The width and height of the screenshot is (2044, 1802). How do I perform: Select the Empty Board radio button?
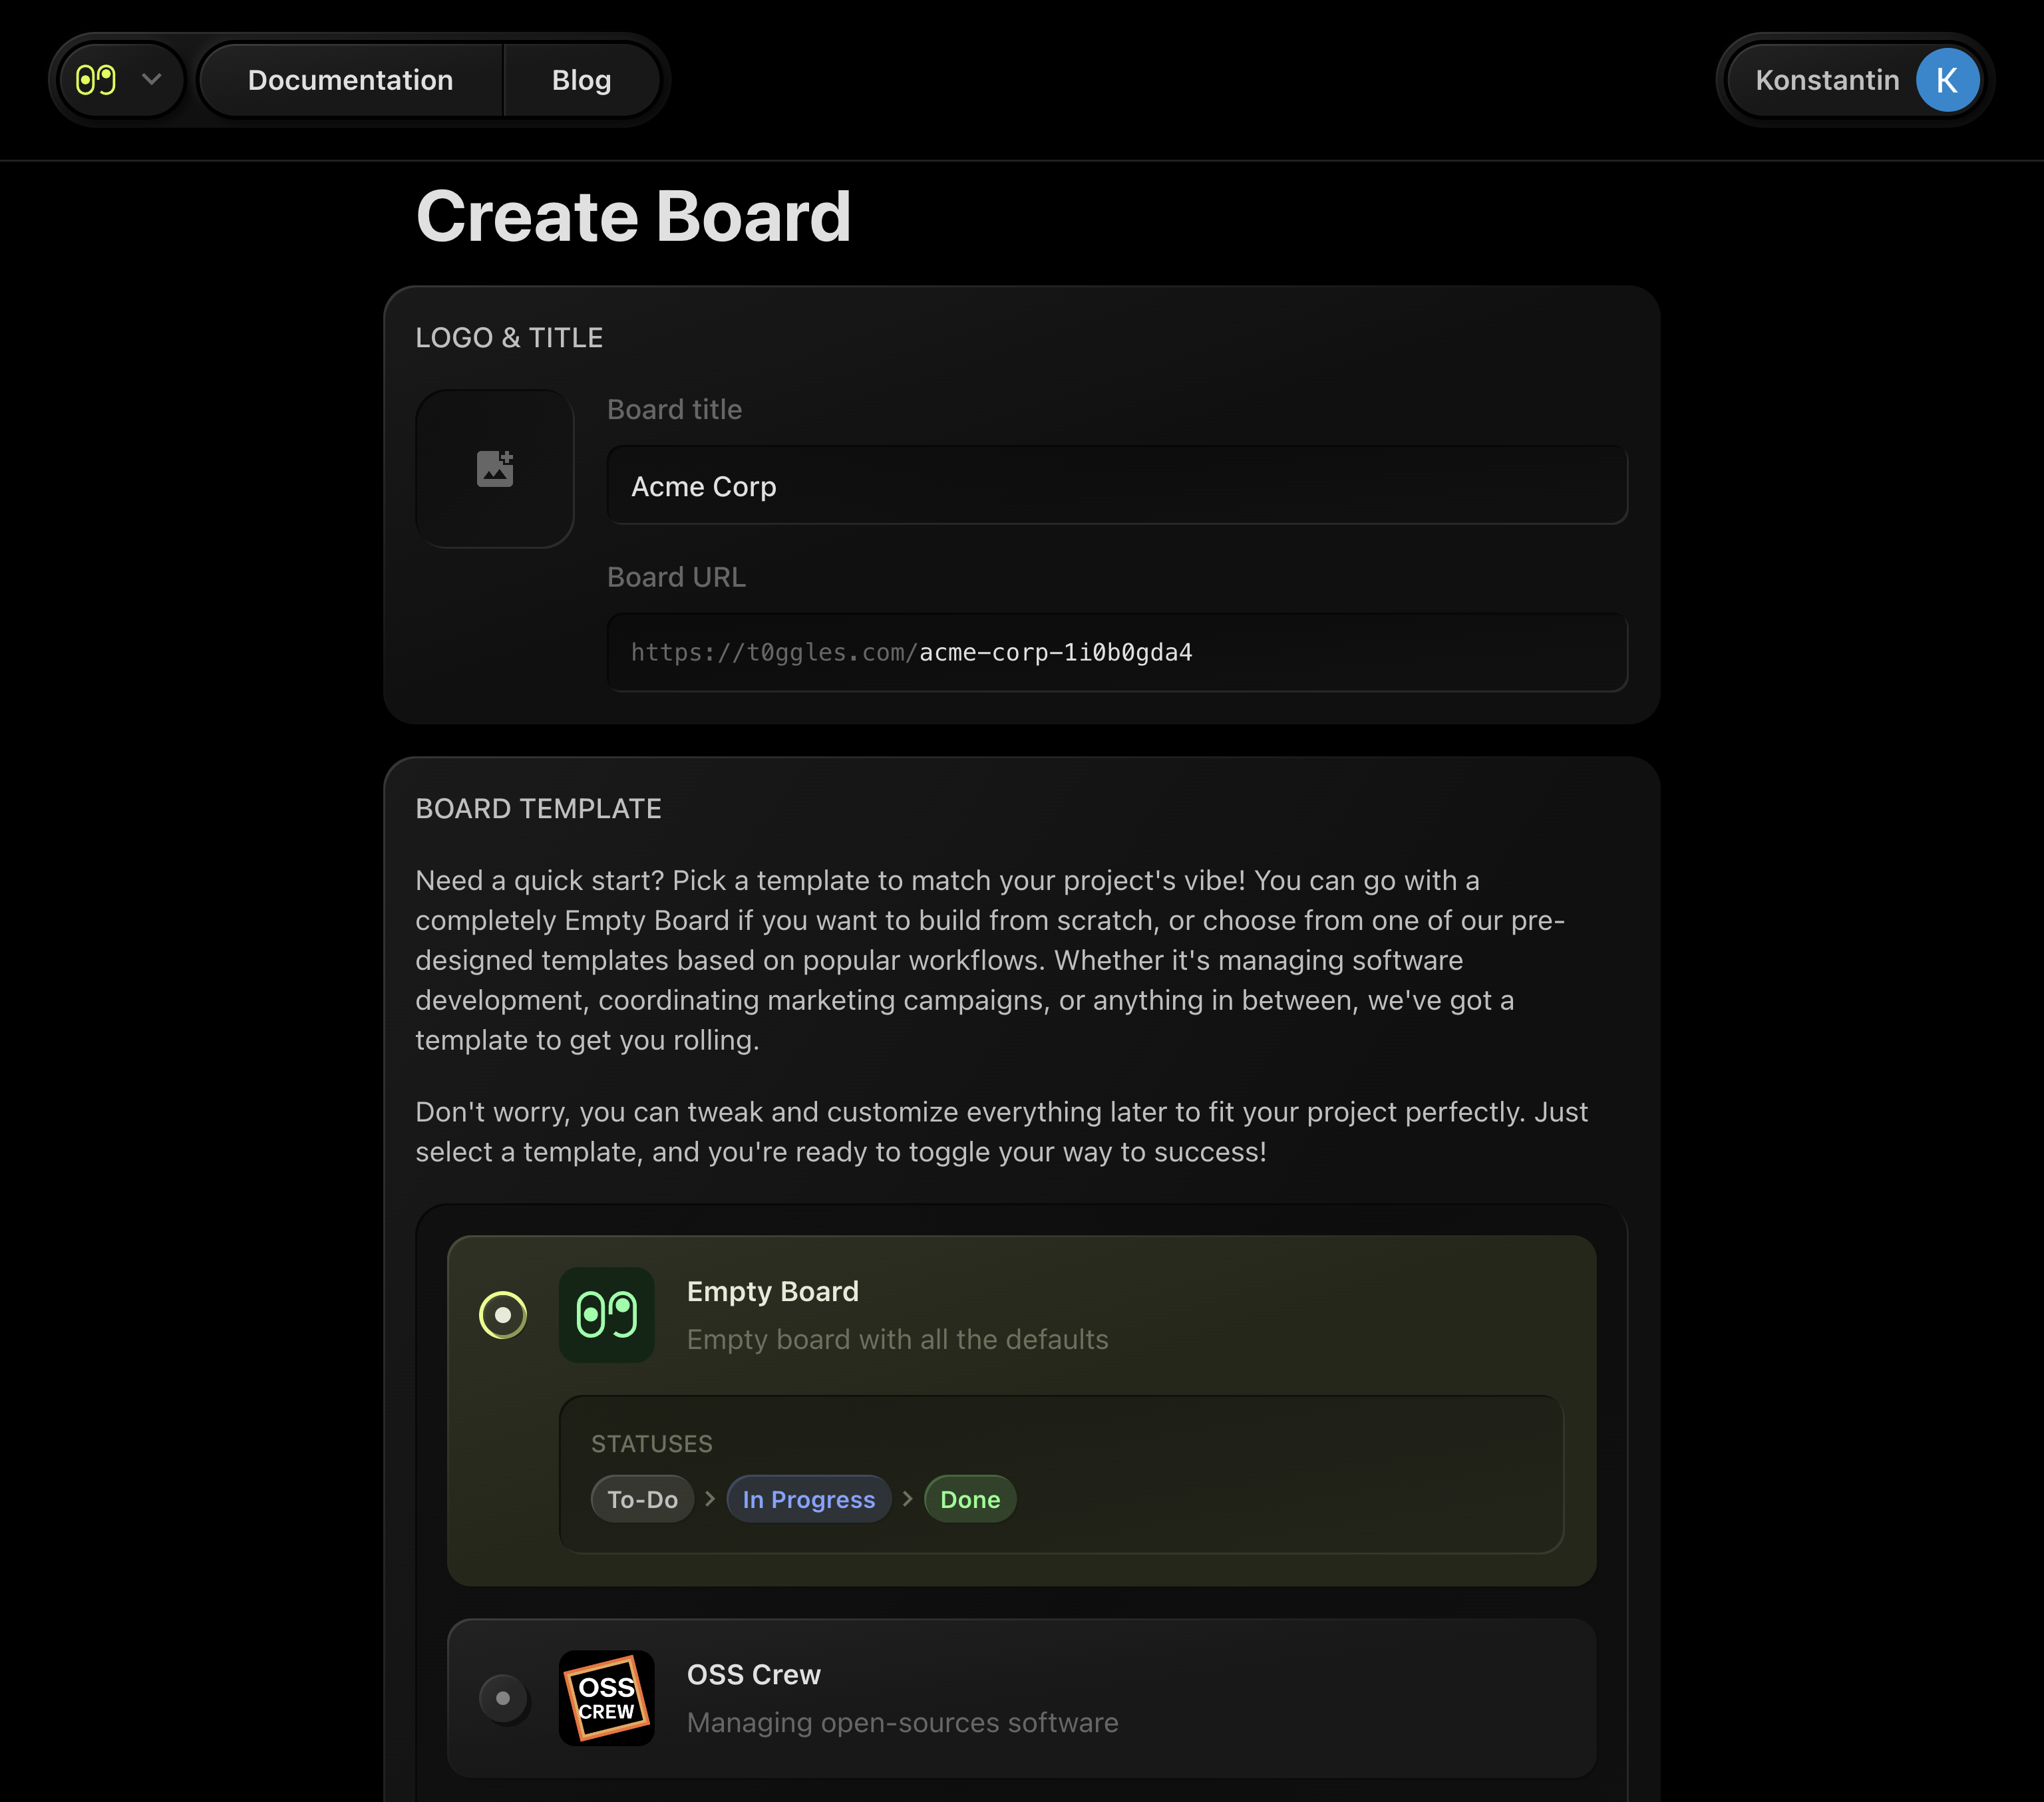(x=503, y=1315)
